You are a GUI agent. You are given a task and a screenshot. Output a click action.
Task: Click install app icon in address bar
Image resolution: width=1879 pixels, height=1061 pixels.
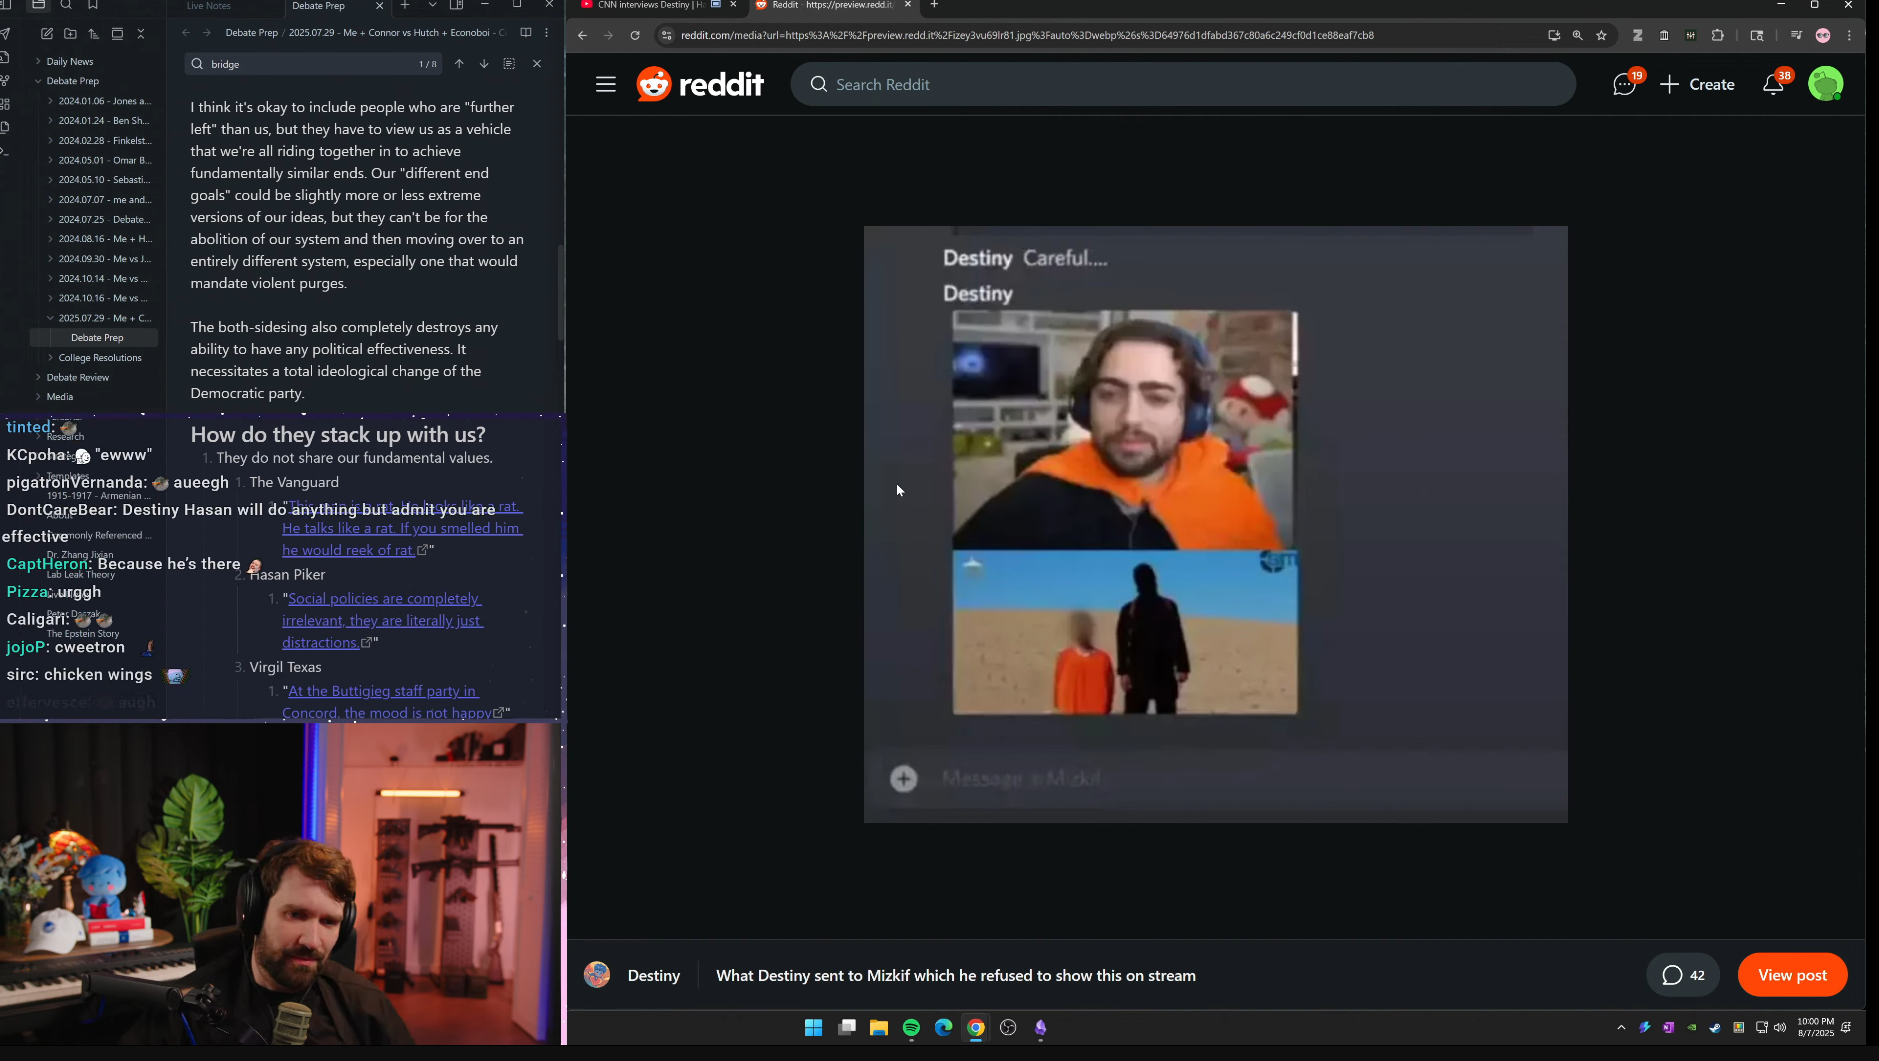click(x=1553, y=35)
